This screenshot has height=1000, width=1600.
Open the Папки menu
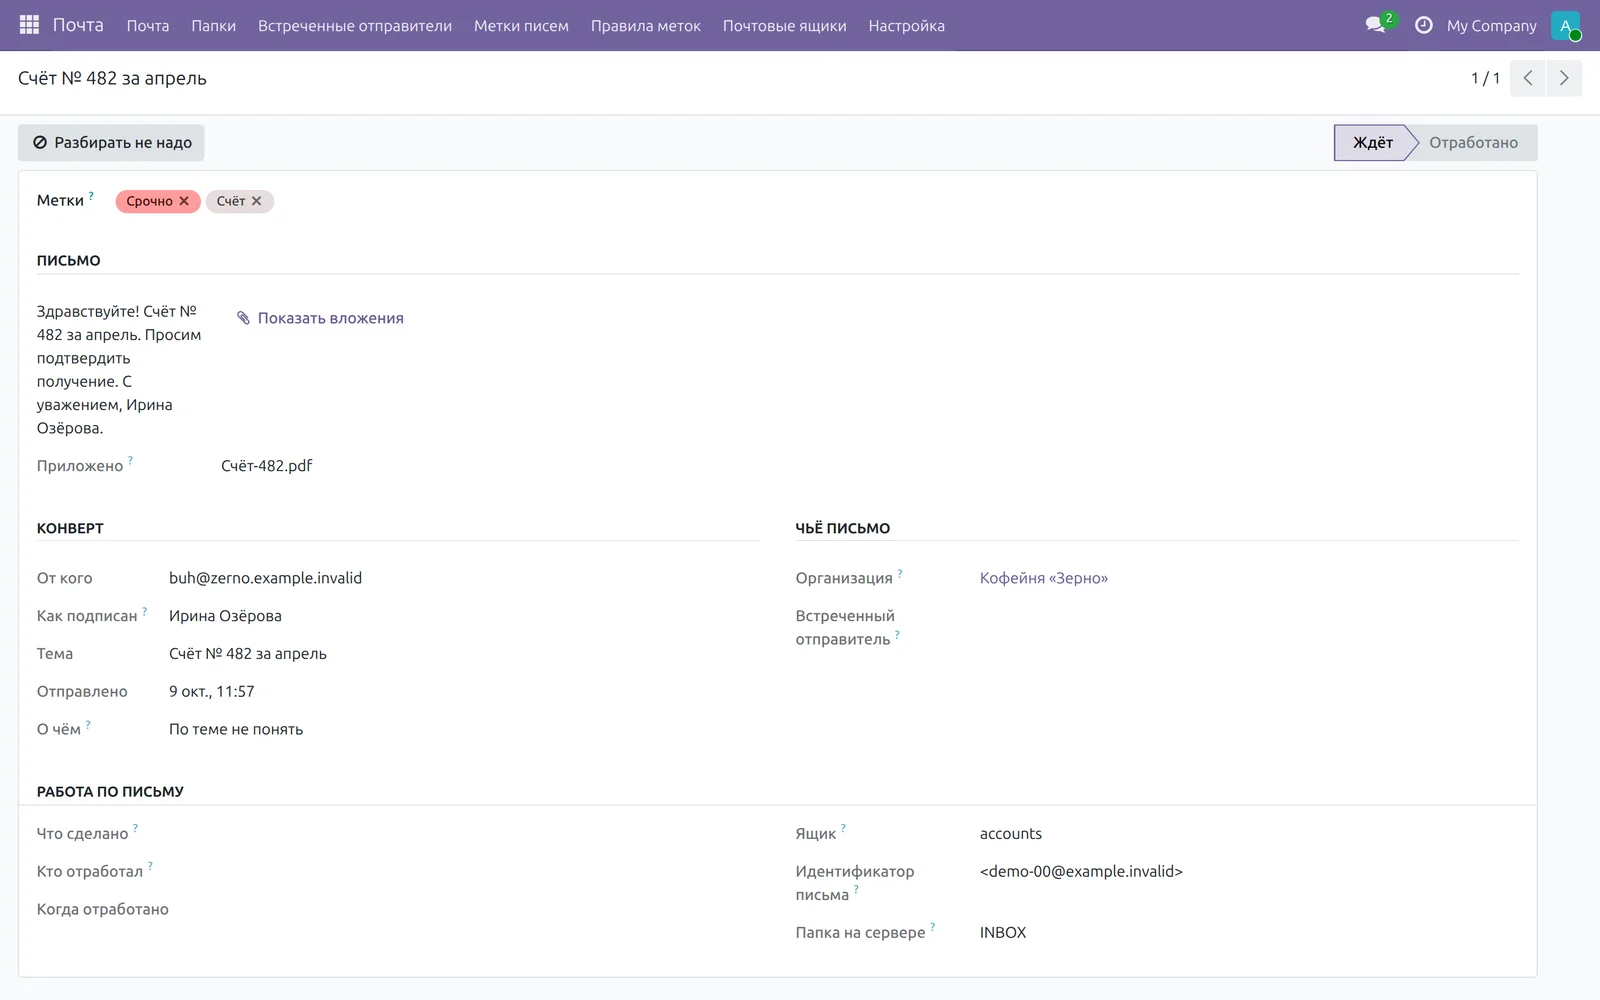tap(214, 26)
